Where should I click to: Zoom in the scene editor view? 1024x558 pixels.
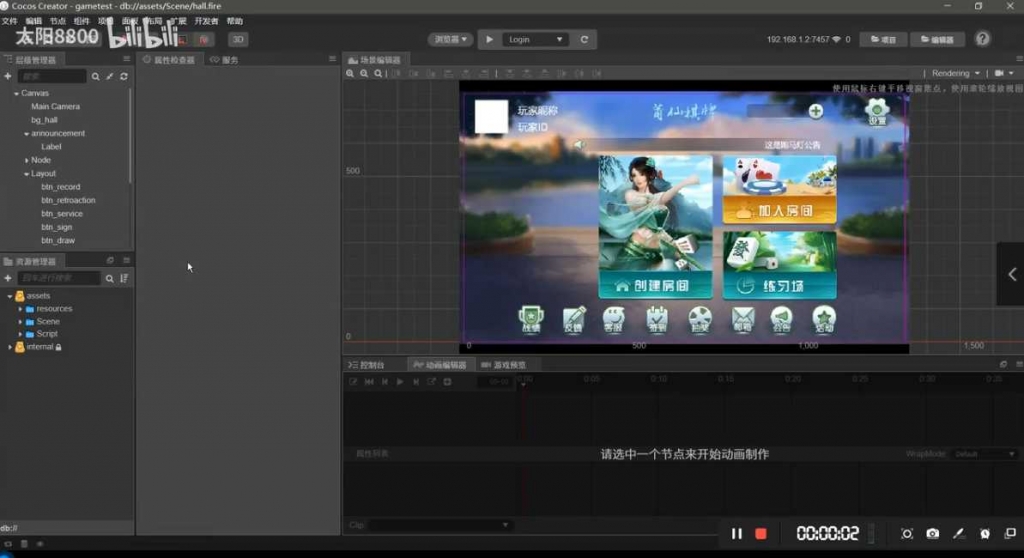tap(350, 74)
